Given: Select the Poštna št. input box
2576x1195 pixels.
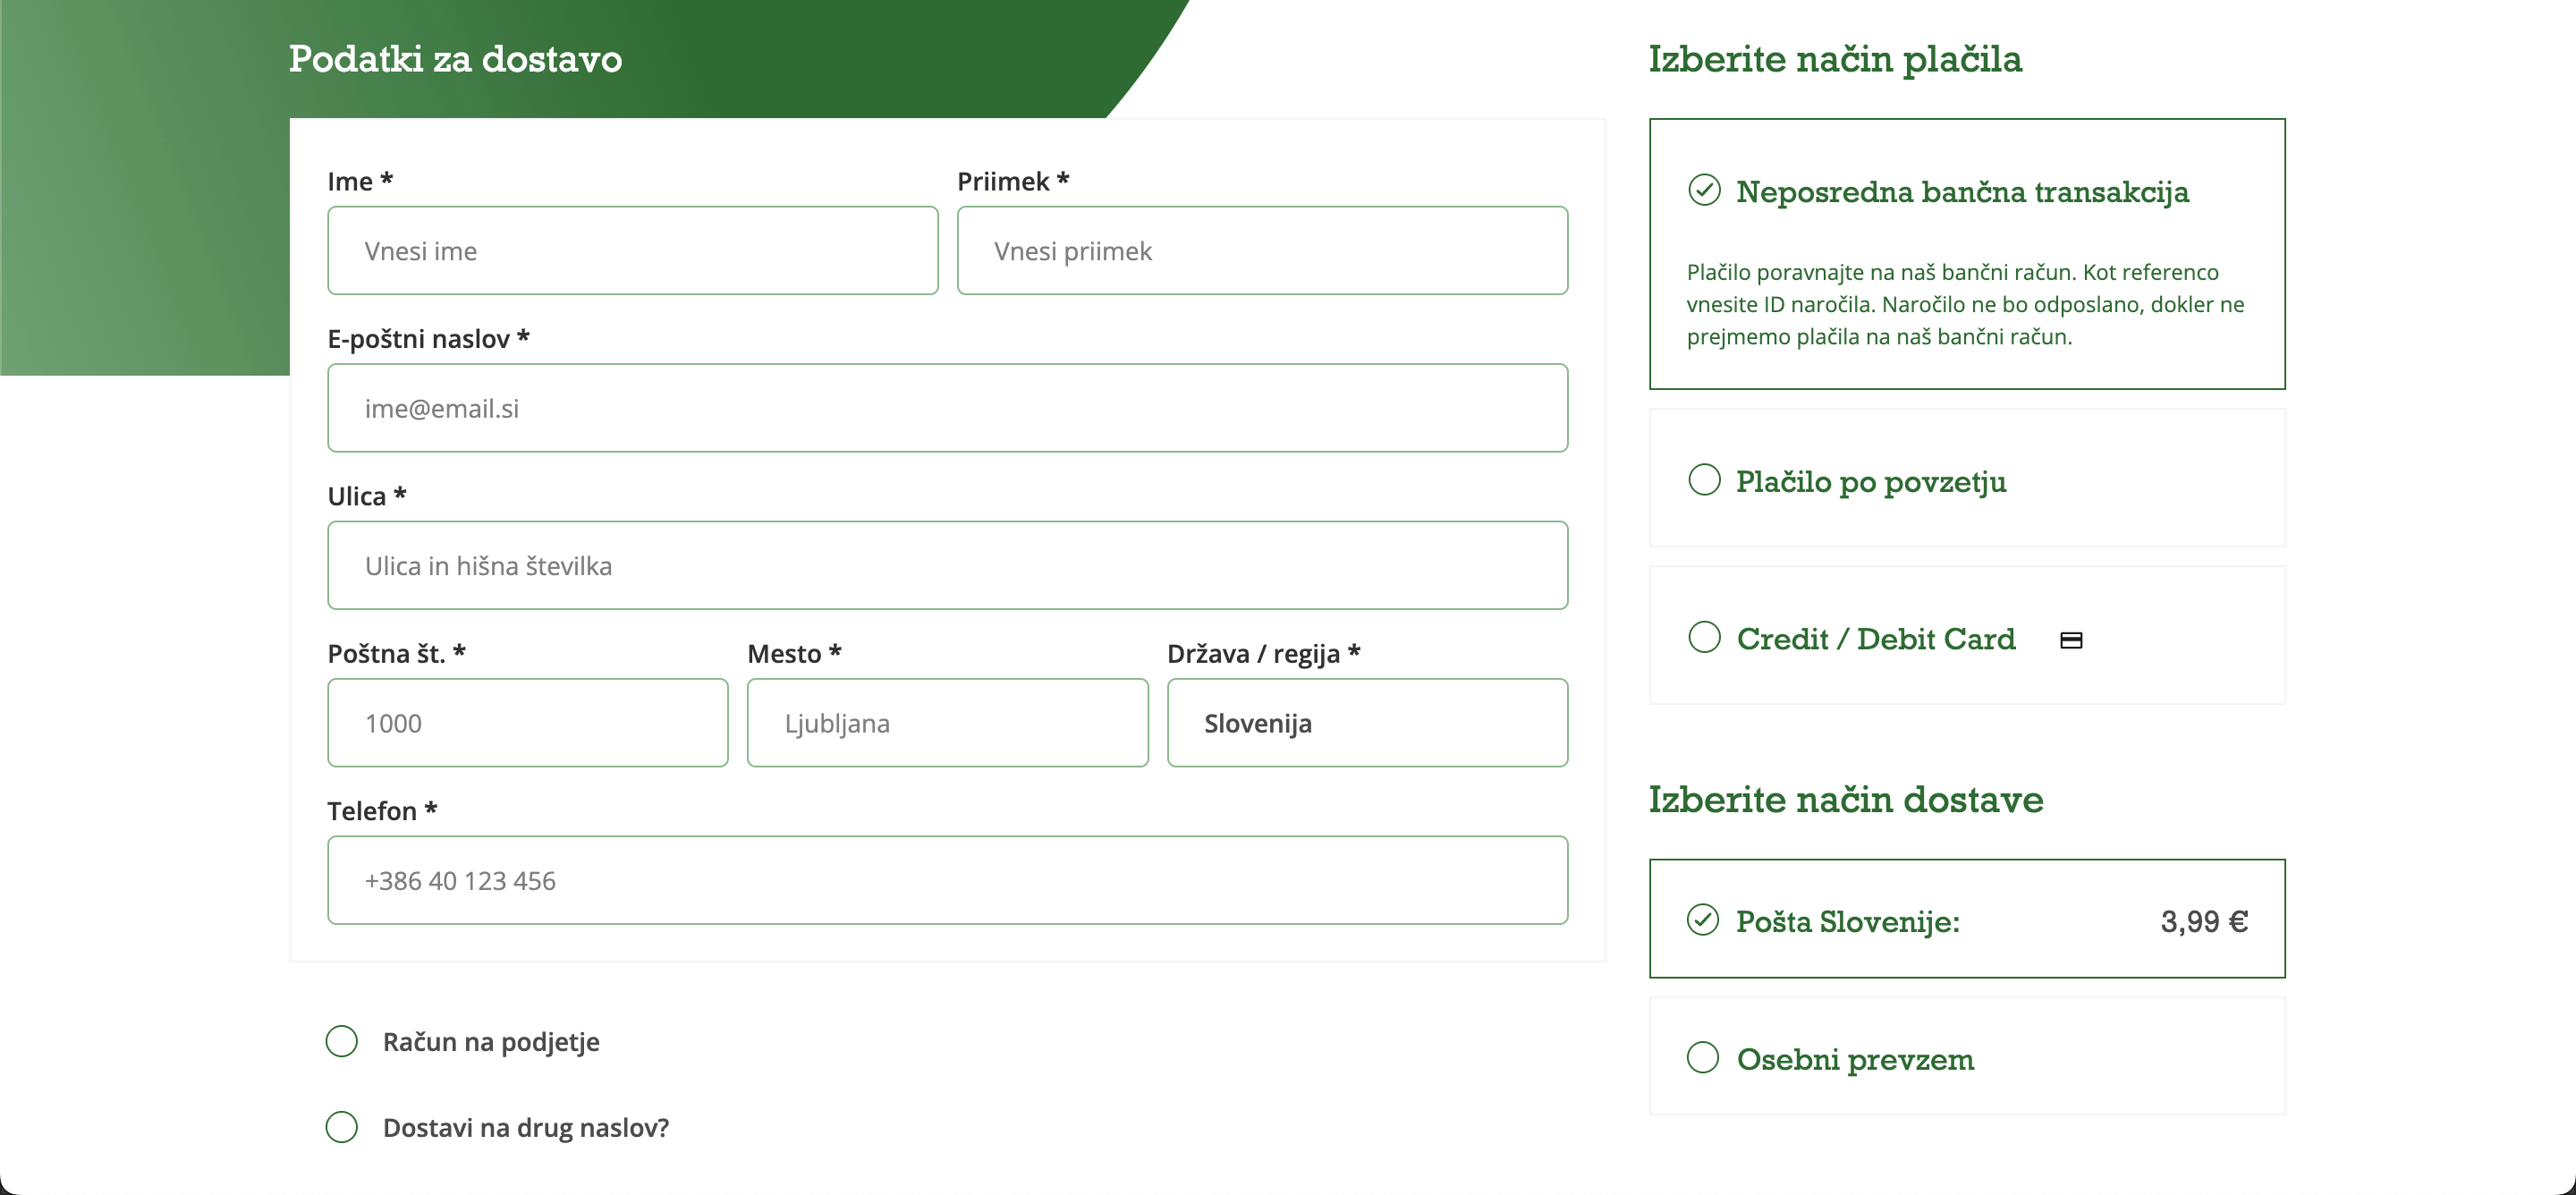Looking at the screenshot, I should point(527,723).
